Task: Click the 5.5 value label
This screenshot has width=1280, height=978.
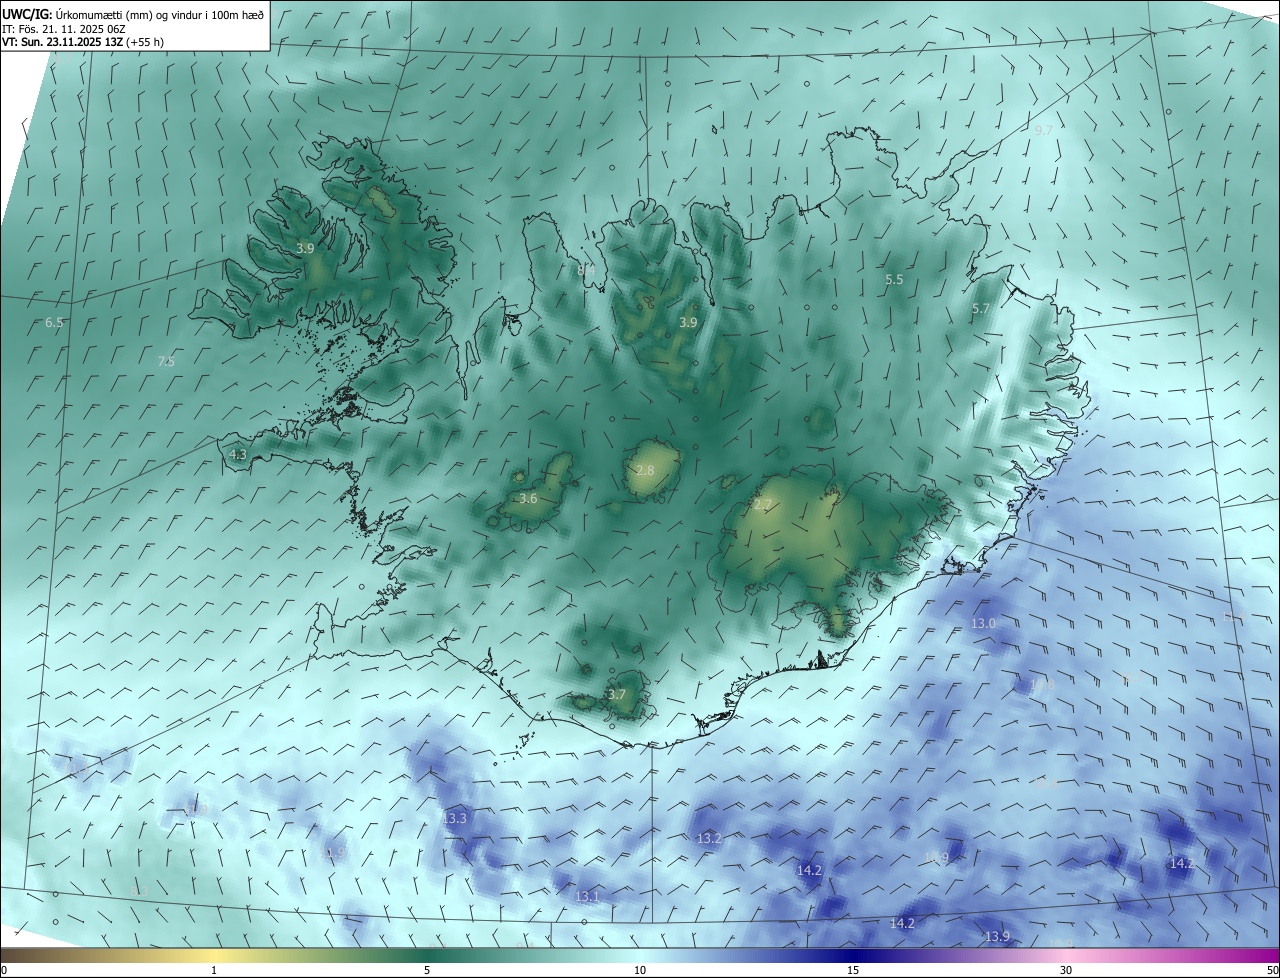Action: (x=894, y=280)
